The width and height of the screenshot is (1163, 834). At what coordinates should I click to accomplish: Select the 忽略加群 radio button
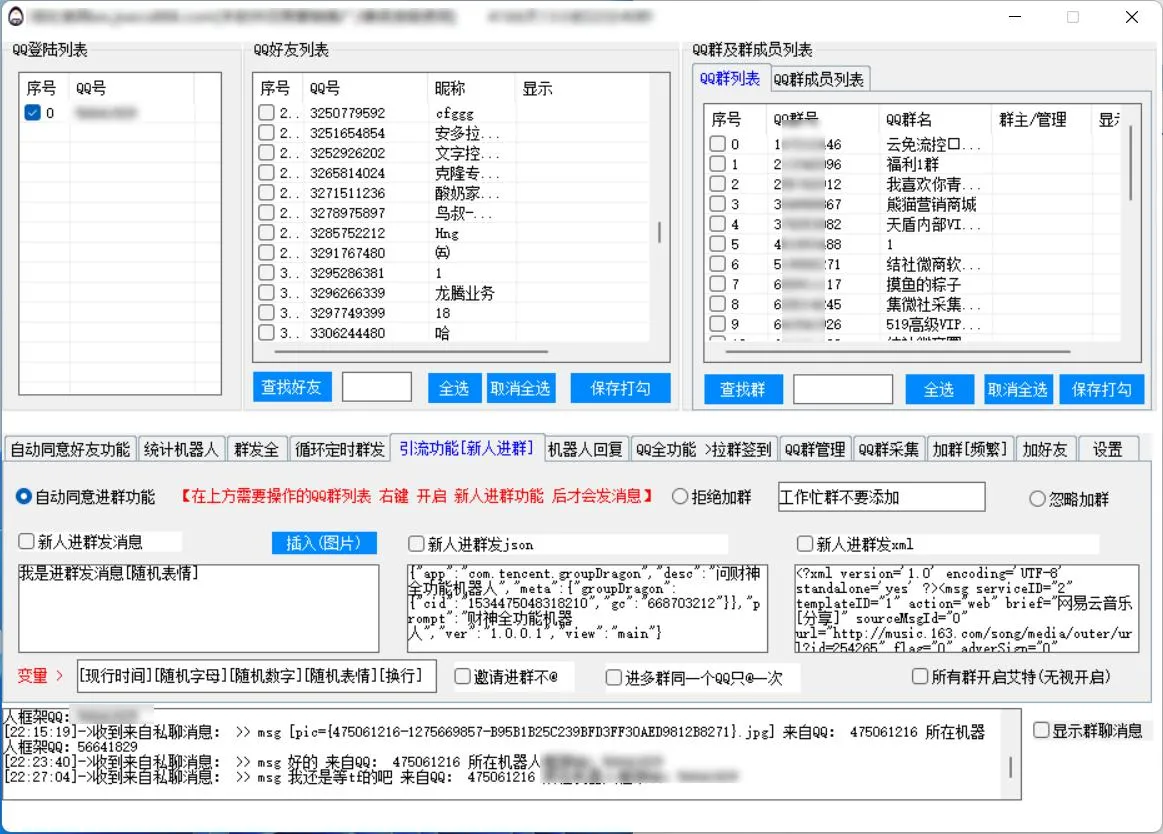click(1037, 499)
